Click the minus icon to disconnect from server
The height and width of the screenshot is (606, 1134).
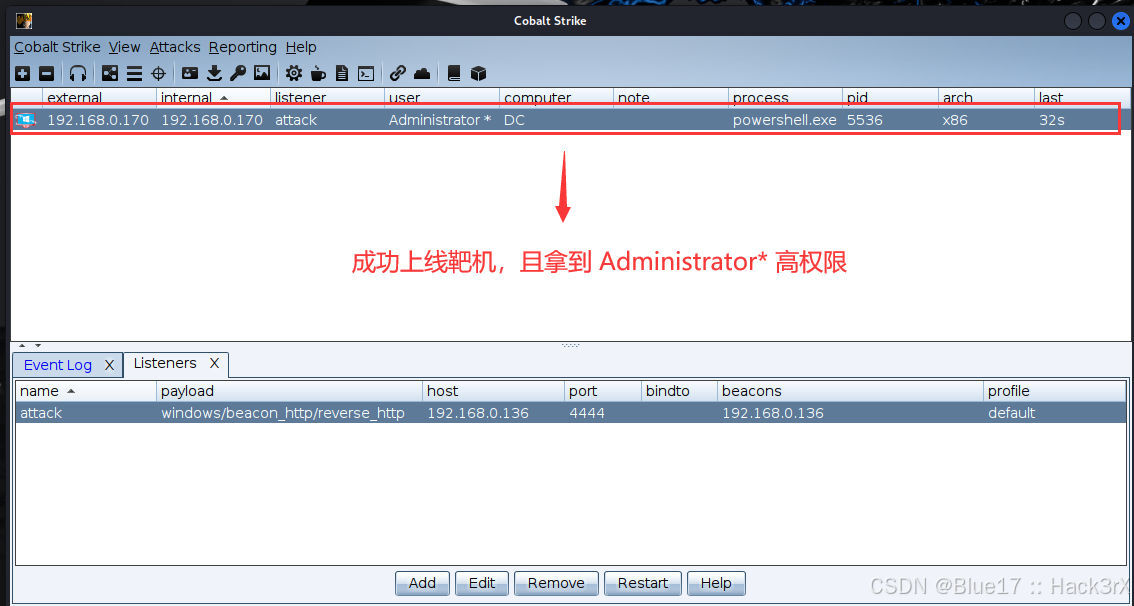pyautogui.click(x=46, y=73)
